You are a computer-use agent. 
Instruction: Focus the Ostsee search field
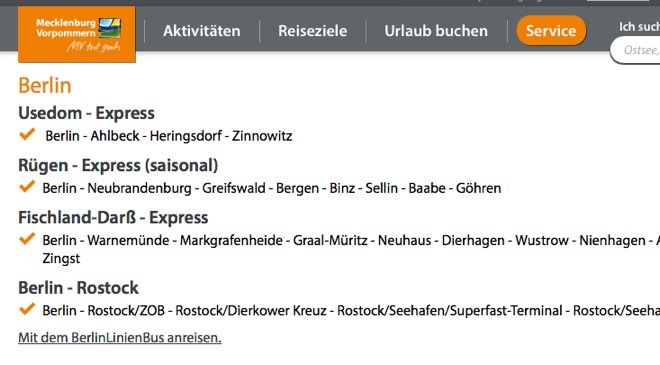pos(635,50)
